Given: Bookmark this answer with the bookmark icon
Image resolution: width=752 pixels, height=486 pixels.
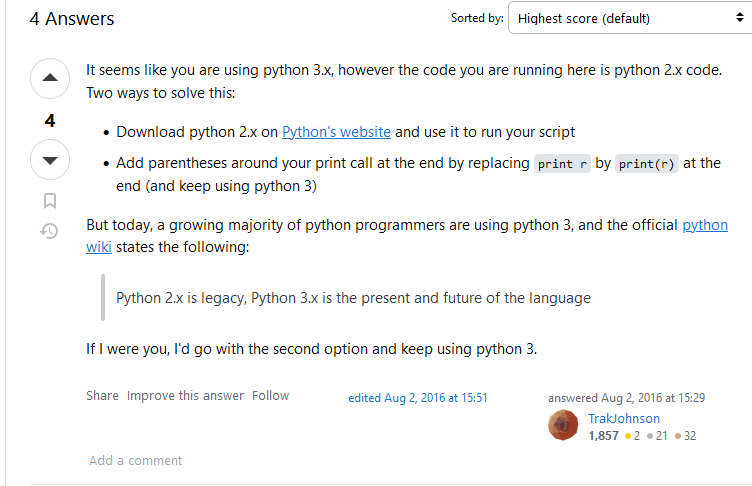Looking at the screenshot, I should 50,200.
